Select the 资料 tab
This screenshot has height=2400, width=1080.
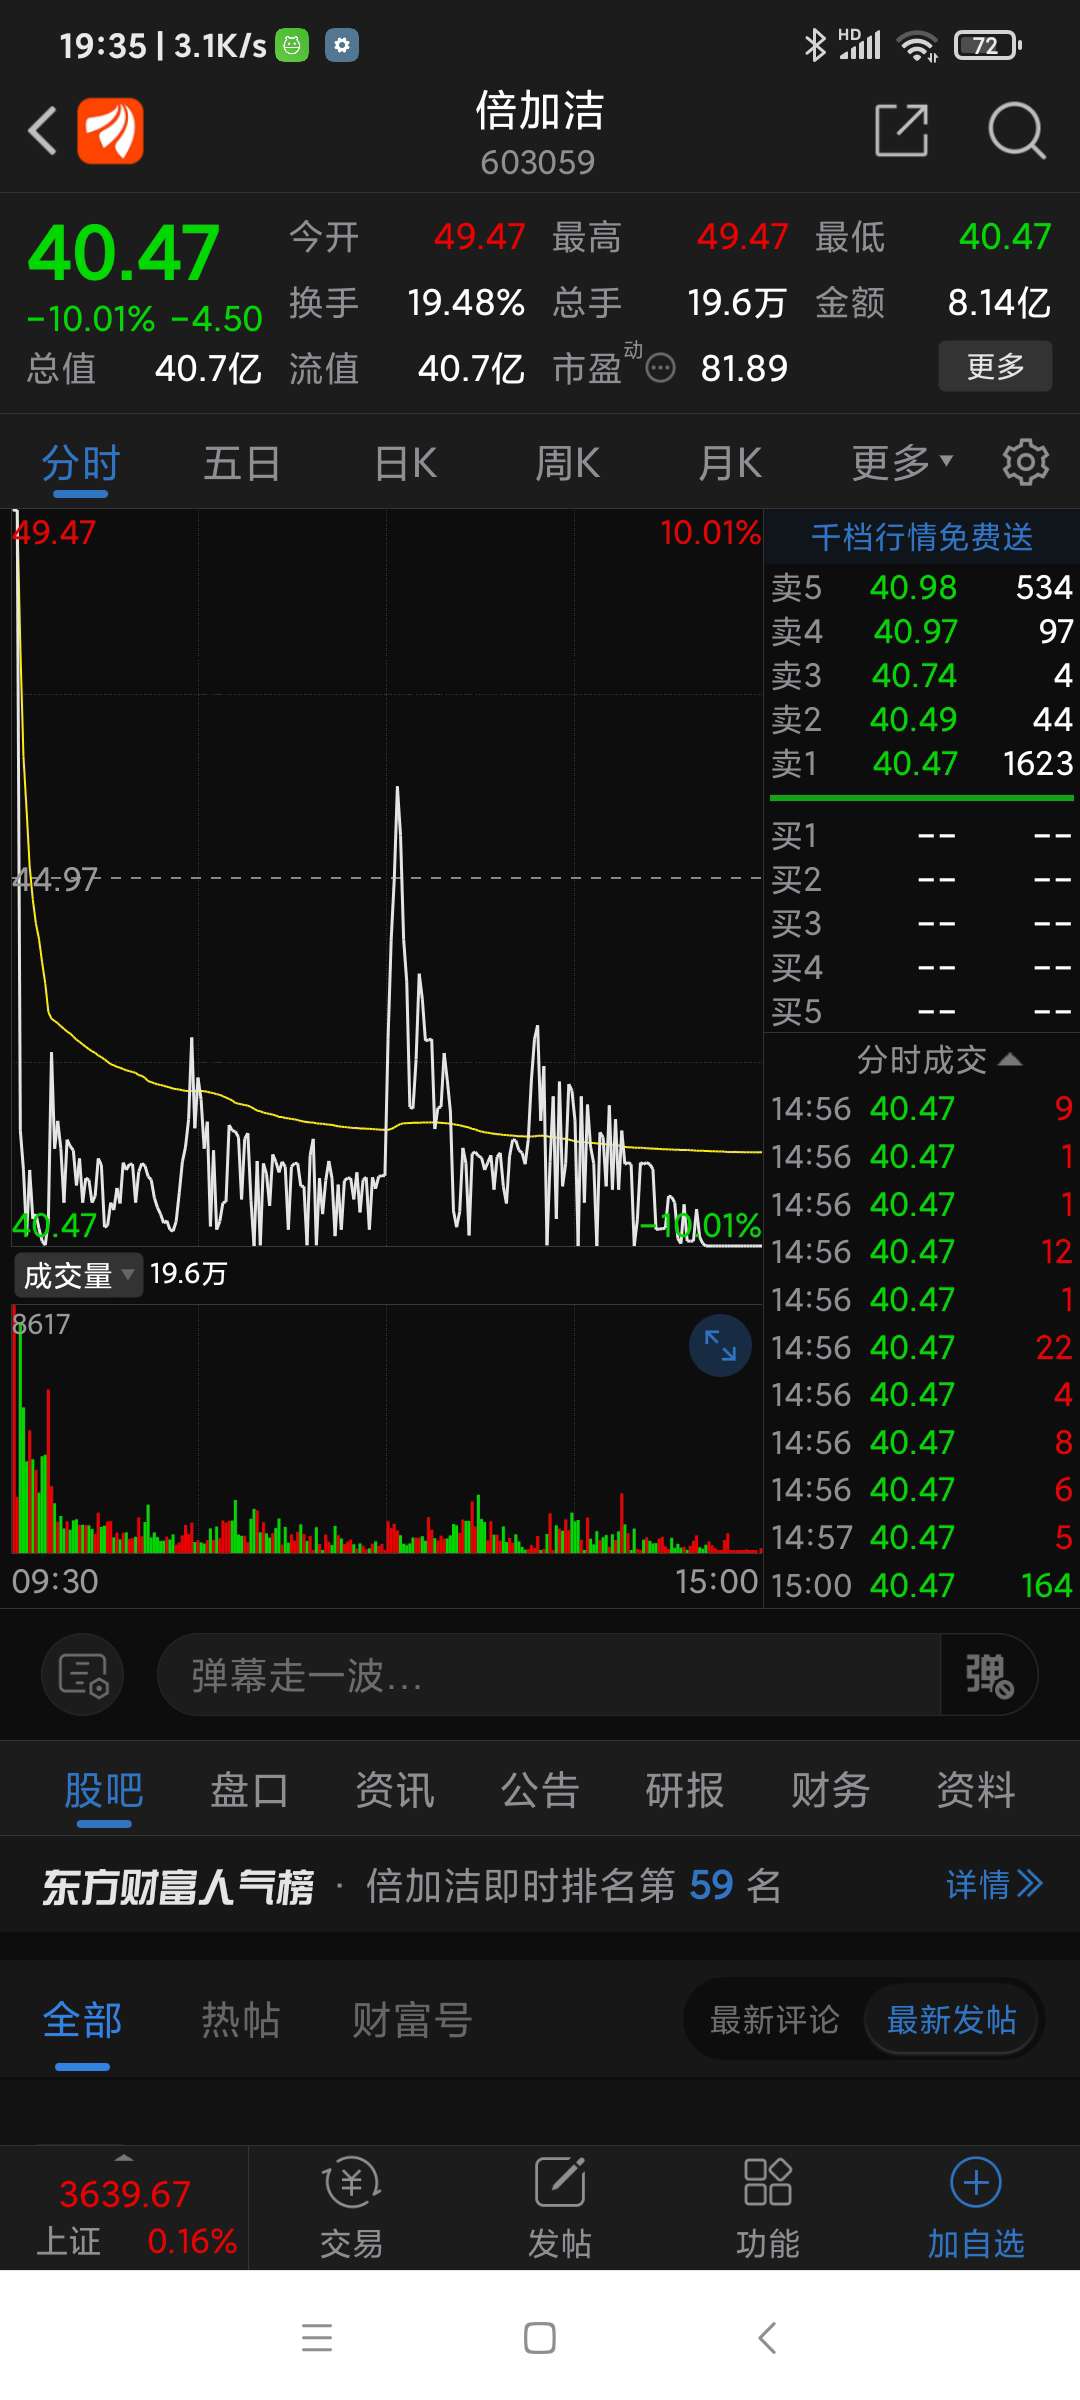976,1790
